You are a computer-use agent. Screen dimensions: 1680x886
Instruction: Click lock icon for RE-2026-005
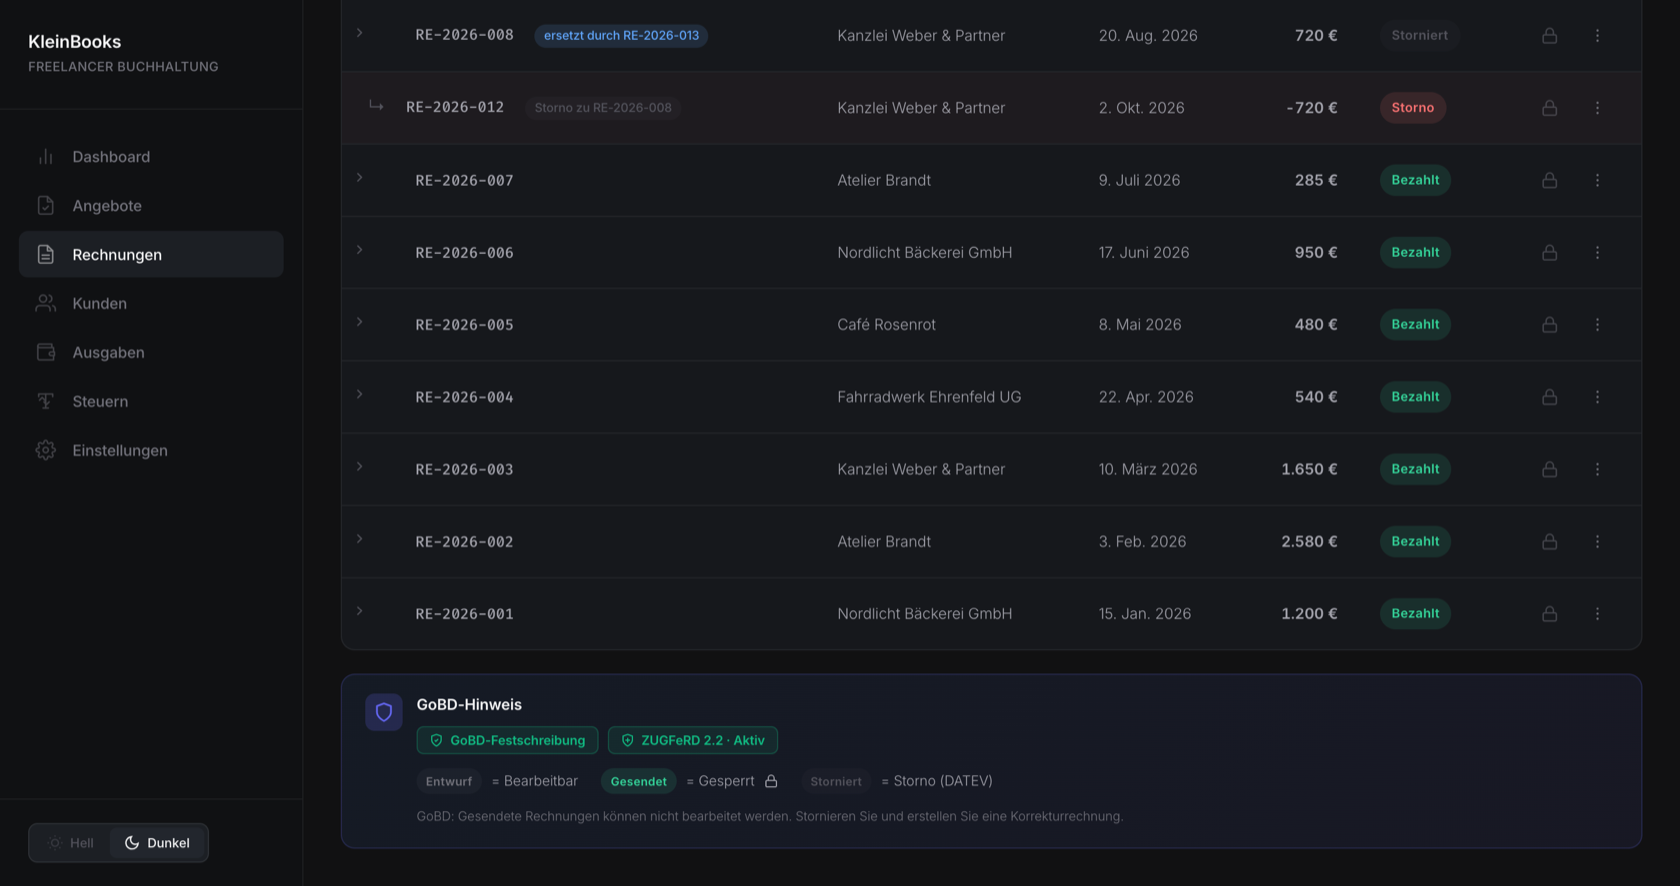click(1549, 325)
